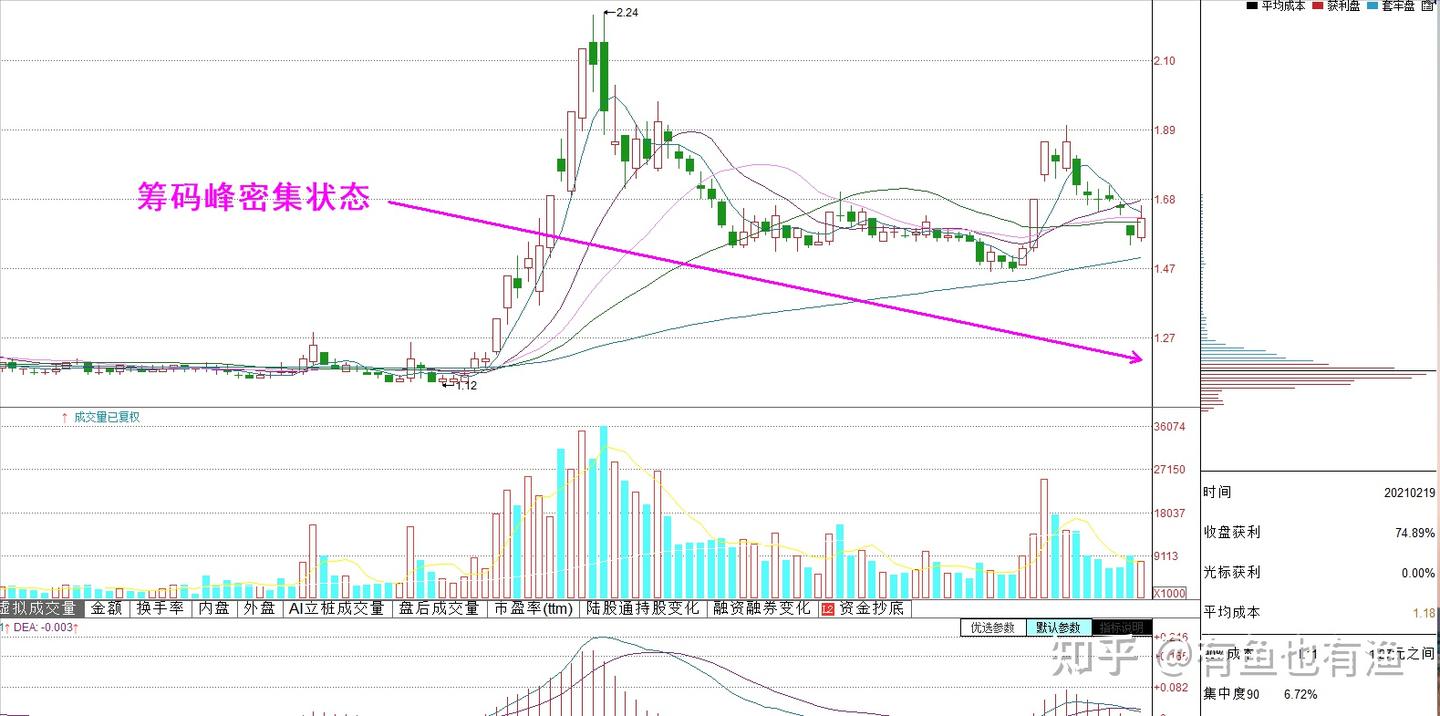Screen dimensions: 1440x716
Task: Click the 1.89 price axis label
Action: click(x=1166, y=130)
